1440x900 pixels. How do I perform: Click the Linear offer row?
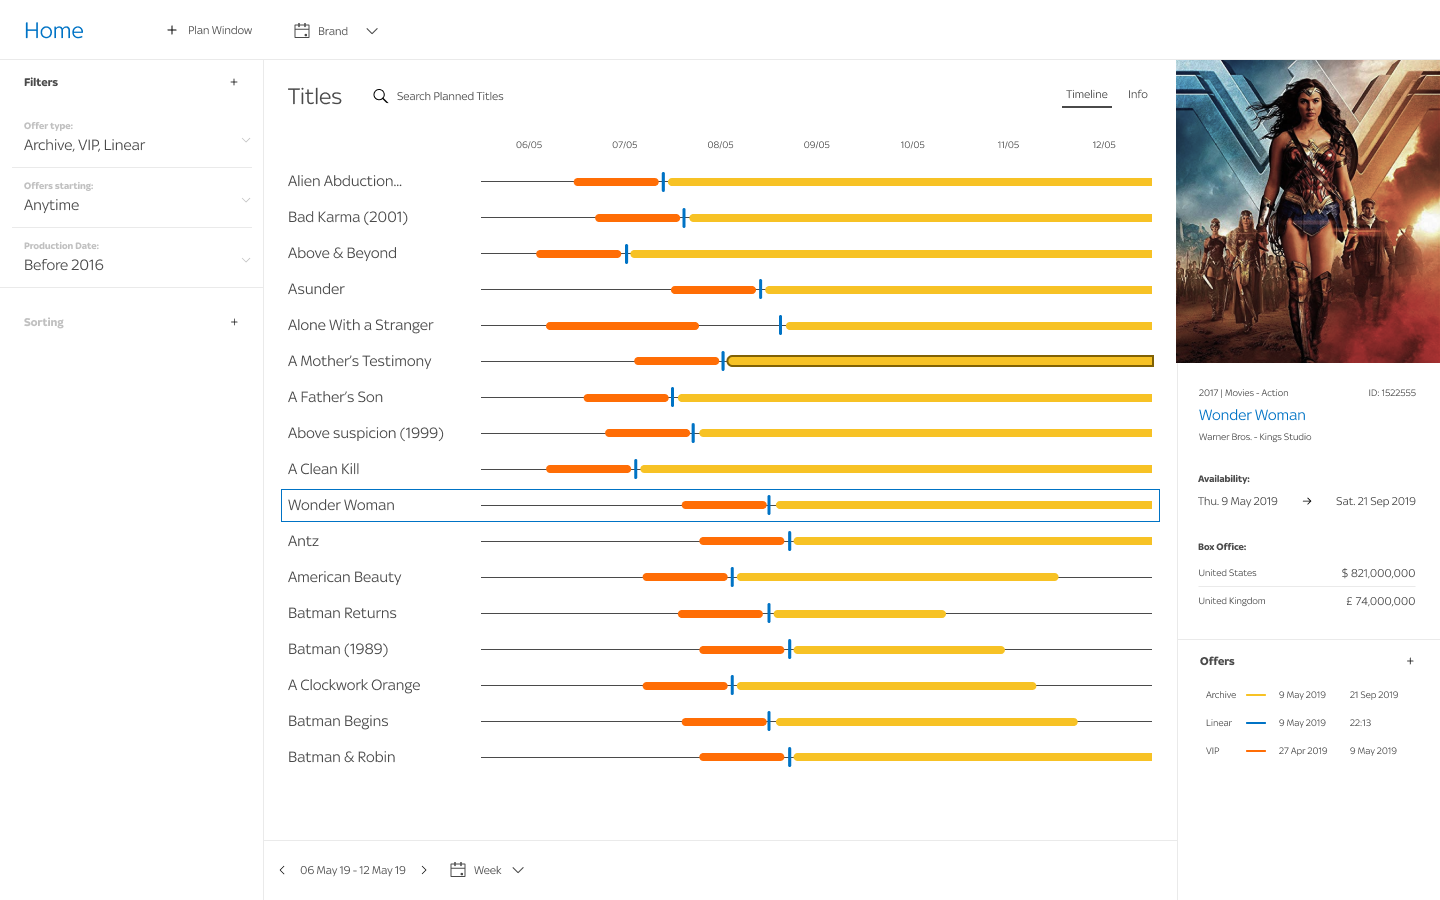1289,723
